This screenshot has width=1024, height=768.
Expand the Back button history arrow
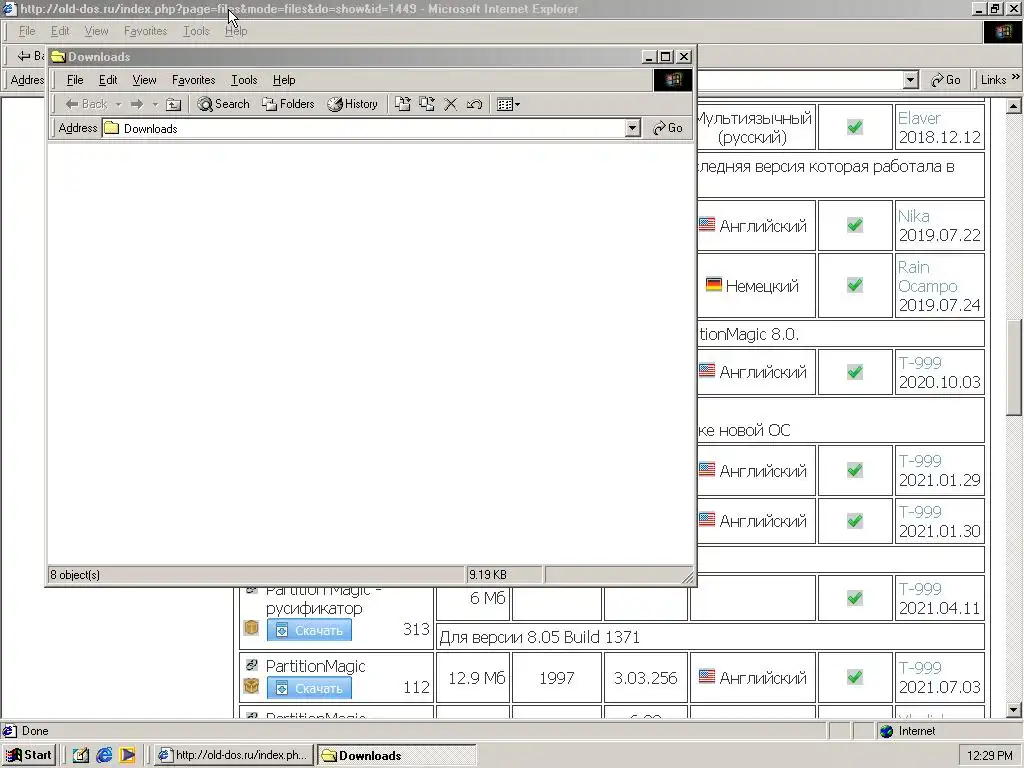(x=118, y=104)
